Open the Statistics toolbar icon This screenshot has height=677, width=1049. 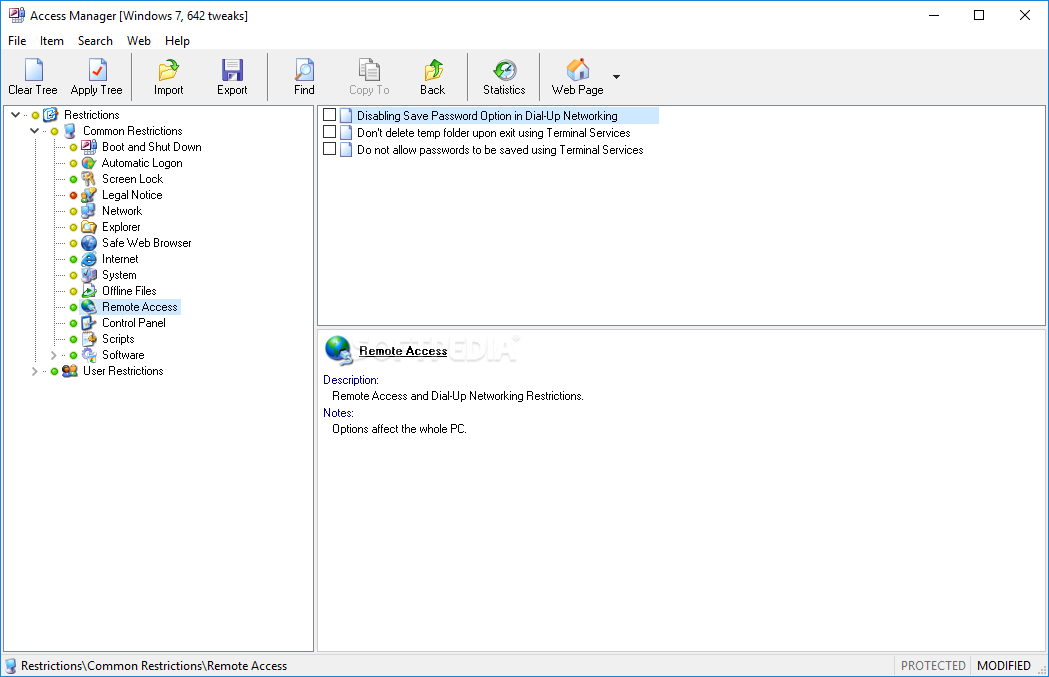(x=504, y=70)
